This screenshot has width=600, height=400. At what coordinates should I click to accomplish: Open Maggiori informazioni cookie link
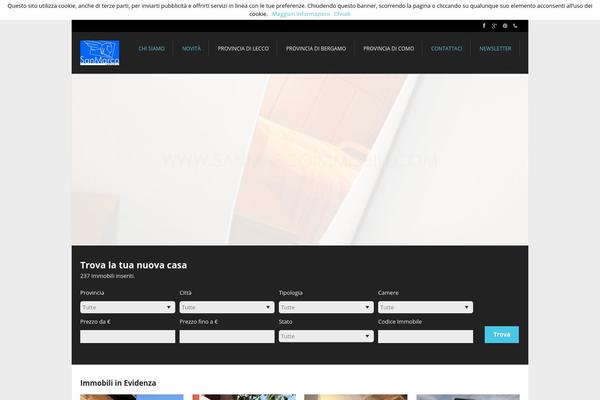(301, 14)
